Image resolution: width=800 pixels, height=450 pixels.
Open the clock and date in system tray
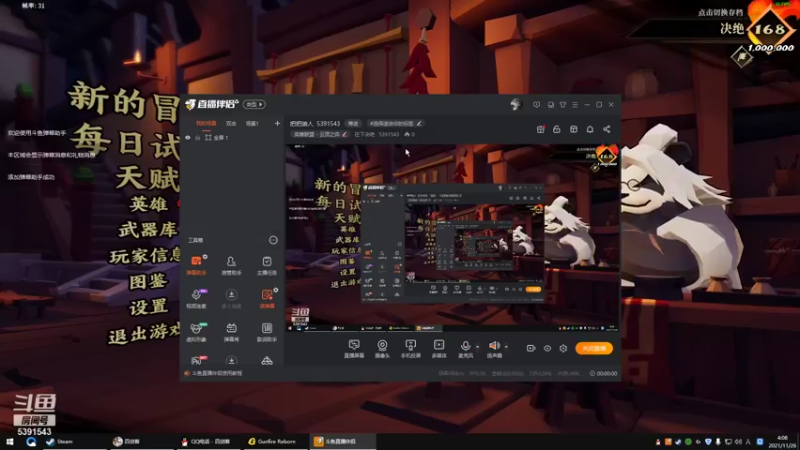click(782, 442)
